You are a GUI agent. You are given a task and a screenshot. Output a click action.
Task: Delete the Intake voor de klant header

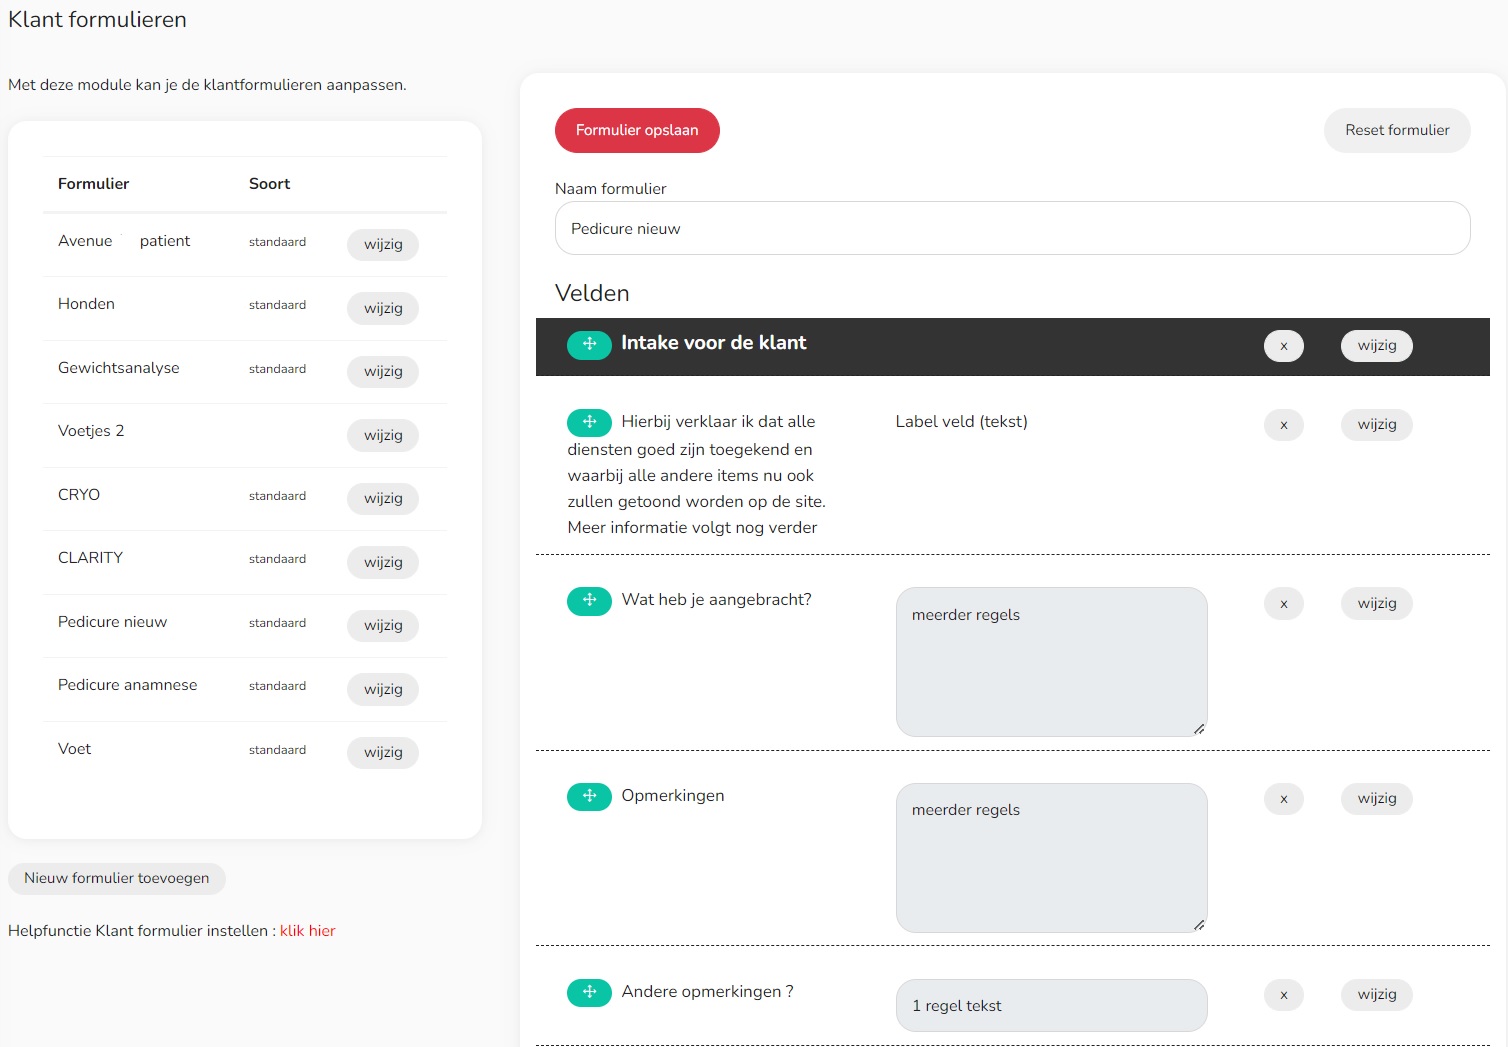pos(1283,346)
